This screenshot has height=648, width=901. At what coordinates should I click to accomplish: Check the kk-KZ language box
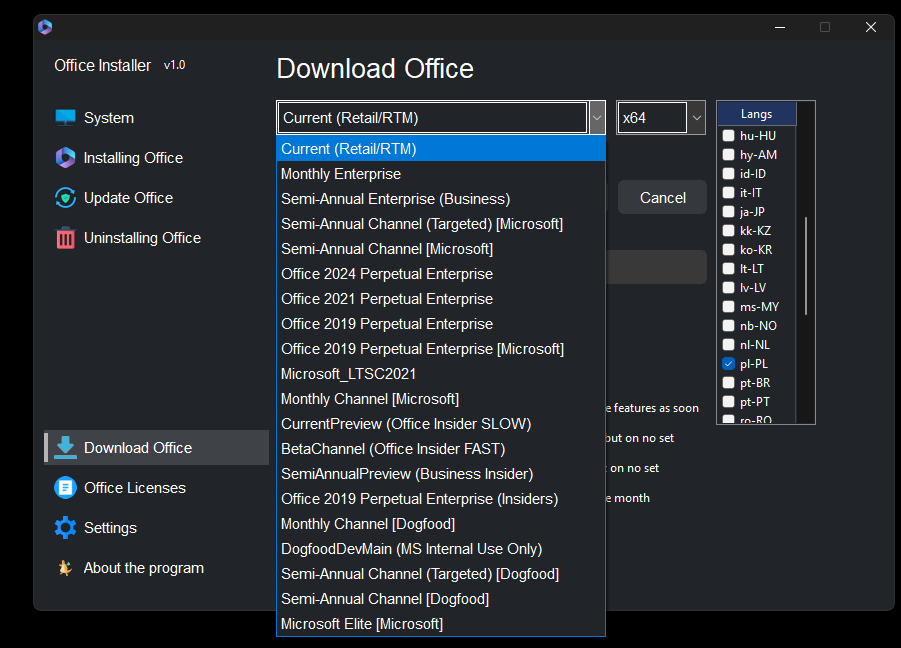(729, 230)
